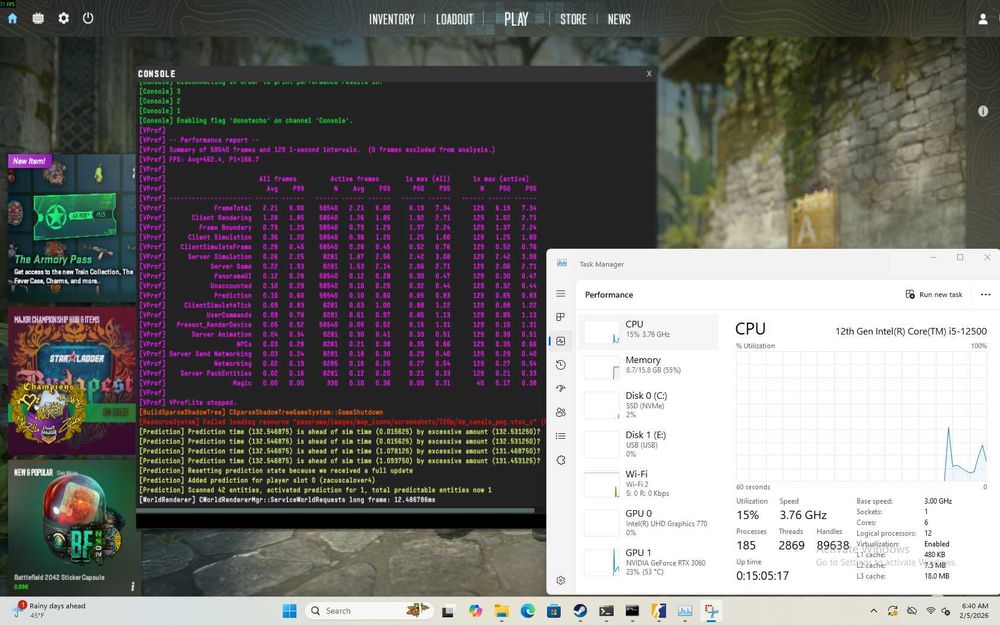This screenshot has height=625, width=1000.
Task: Click the 0:15:05:17 up time value
Action: (x=762, y=576)
